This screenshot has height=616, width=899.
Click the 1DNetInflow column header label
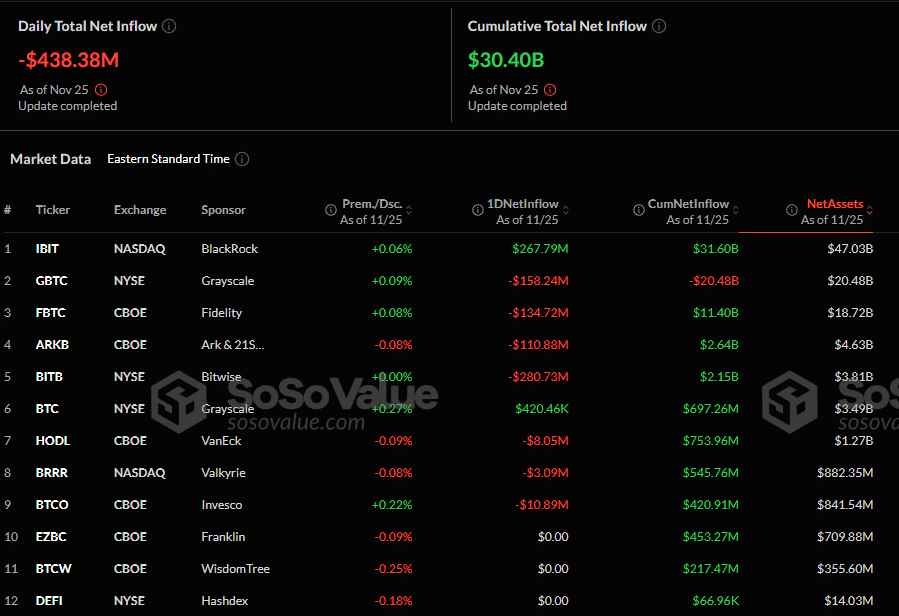pos(522,204)
